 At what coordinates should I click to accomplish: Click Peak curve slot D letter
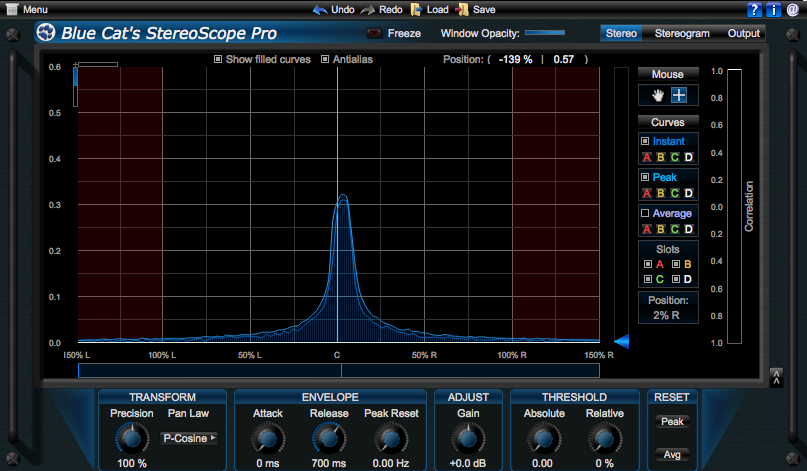(689, 193)
